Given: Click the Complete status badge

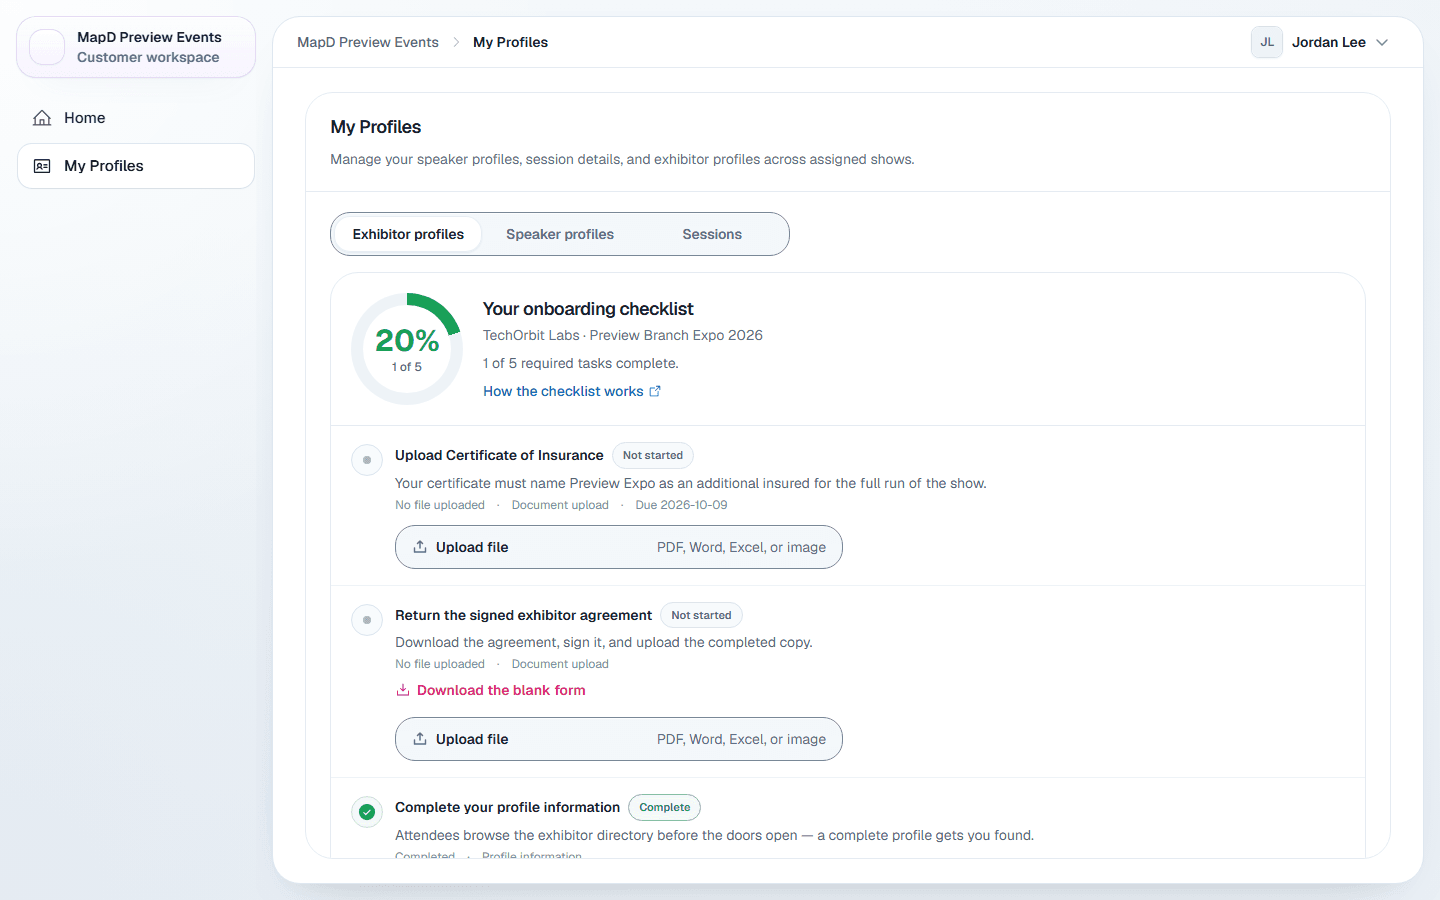Looking at the screenshot, I should click(x=665, y=807).
